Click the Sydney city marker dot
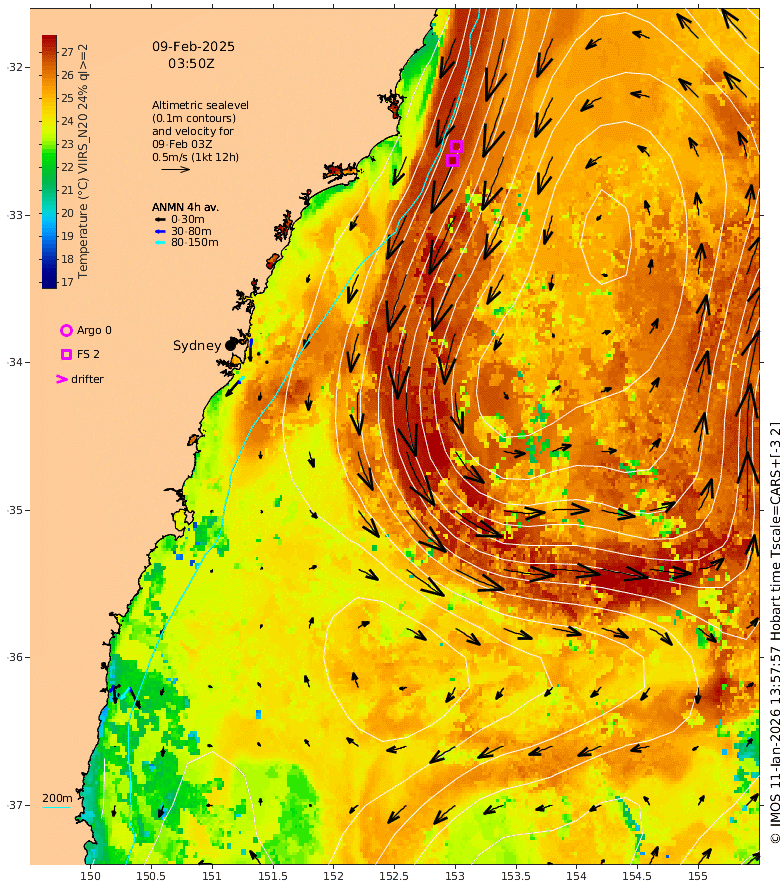This screenshot has width=780, height=890. (x=230, y=345)
